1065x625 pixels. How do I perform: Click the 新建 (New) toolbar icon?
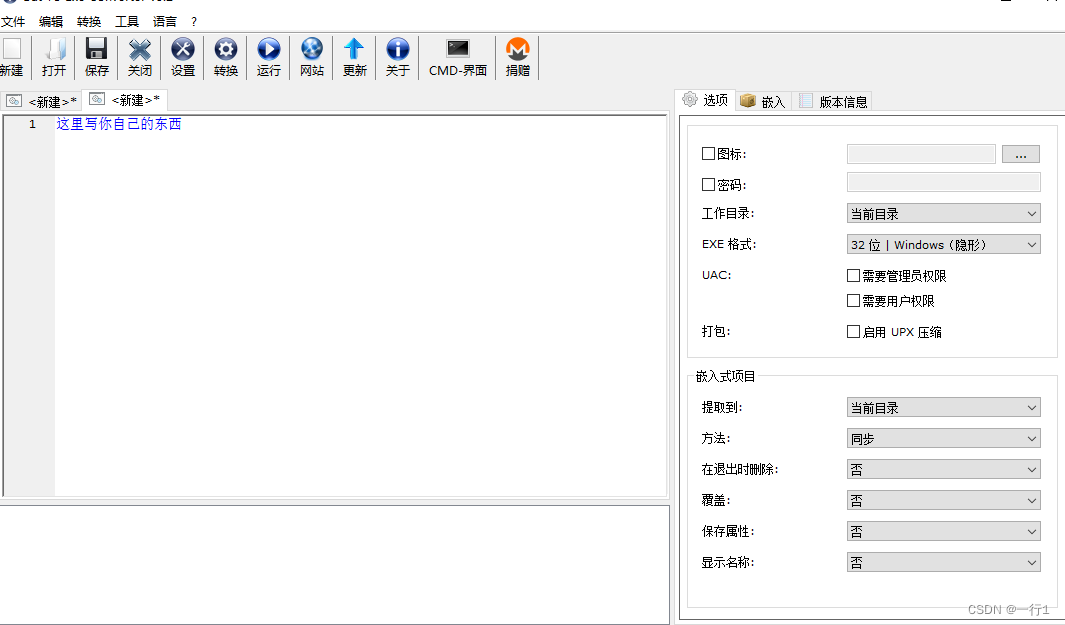point(12,50)
